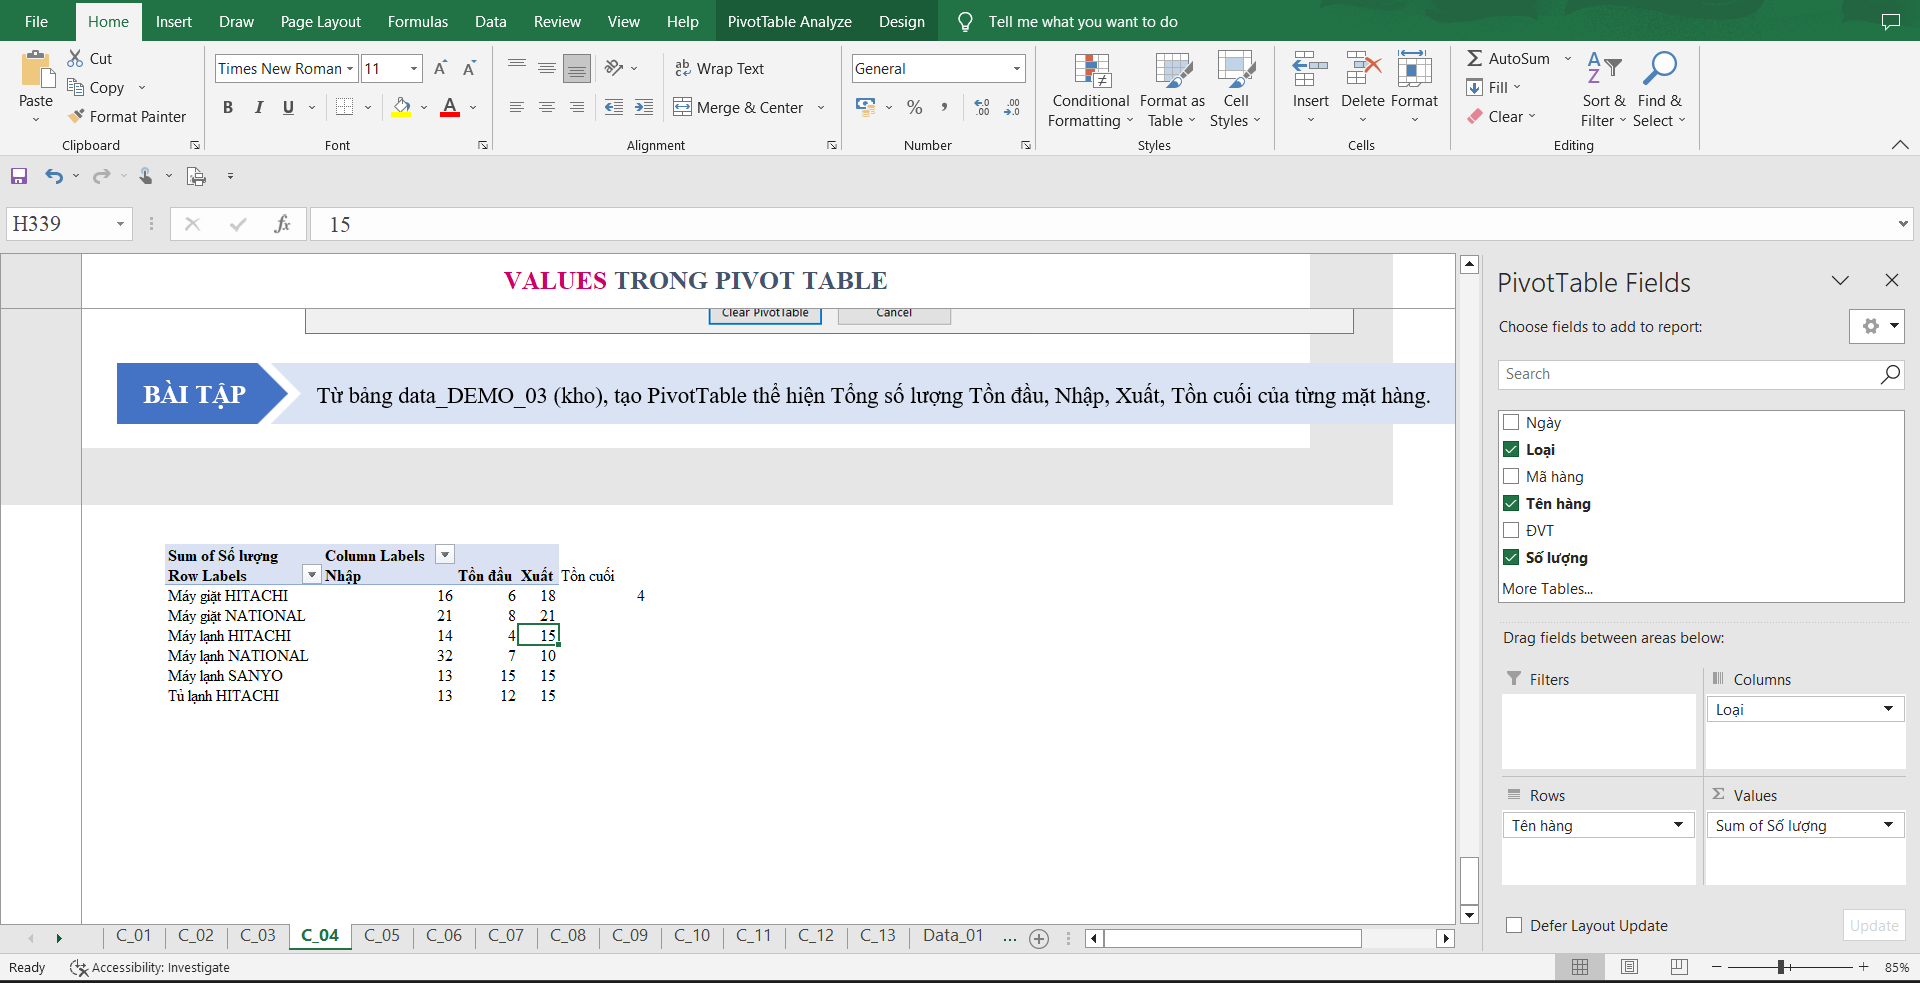
Task: Open Find & Select magnifier
Action: (1660, 68)
